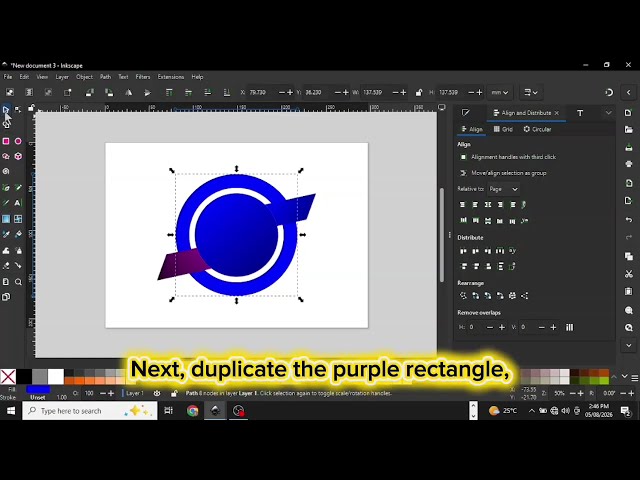Open the Path menu
The width and height of the screenshot is (640, 480).
click(105, 77)
